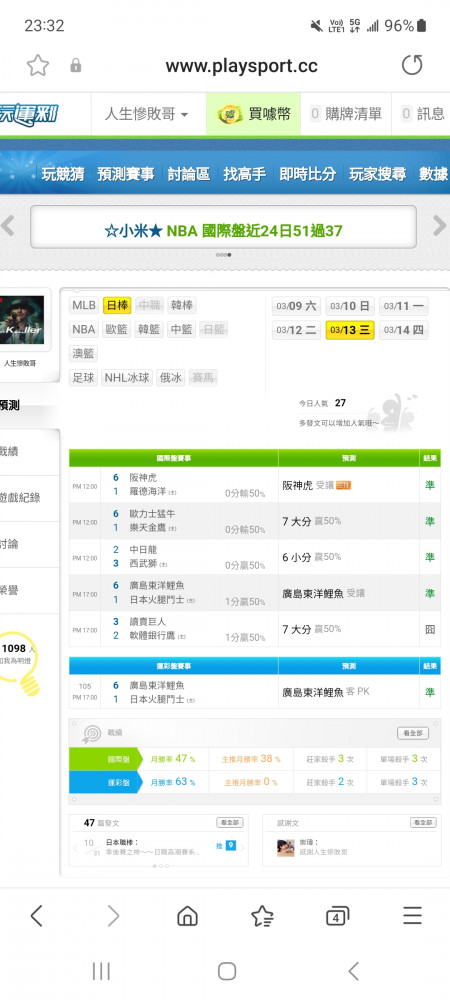
Task: Click the 買噱幣 button
Action: click(x=254, y=114)
